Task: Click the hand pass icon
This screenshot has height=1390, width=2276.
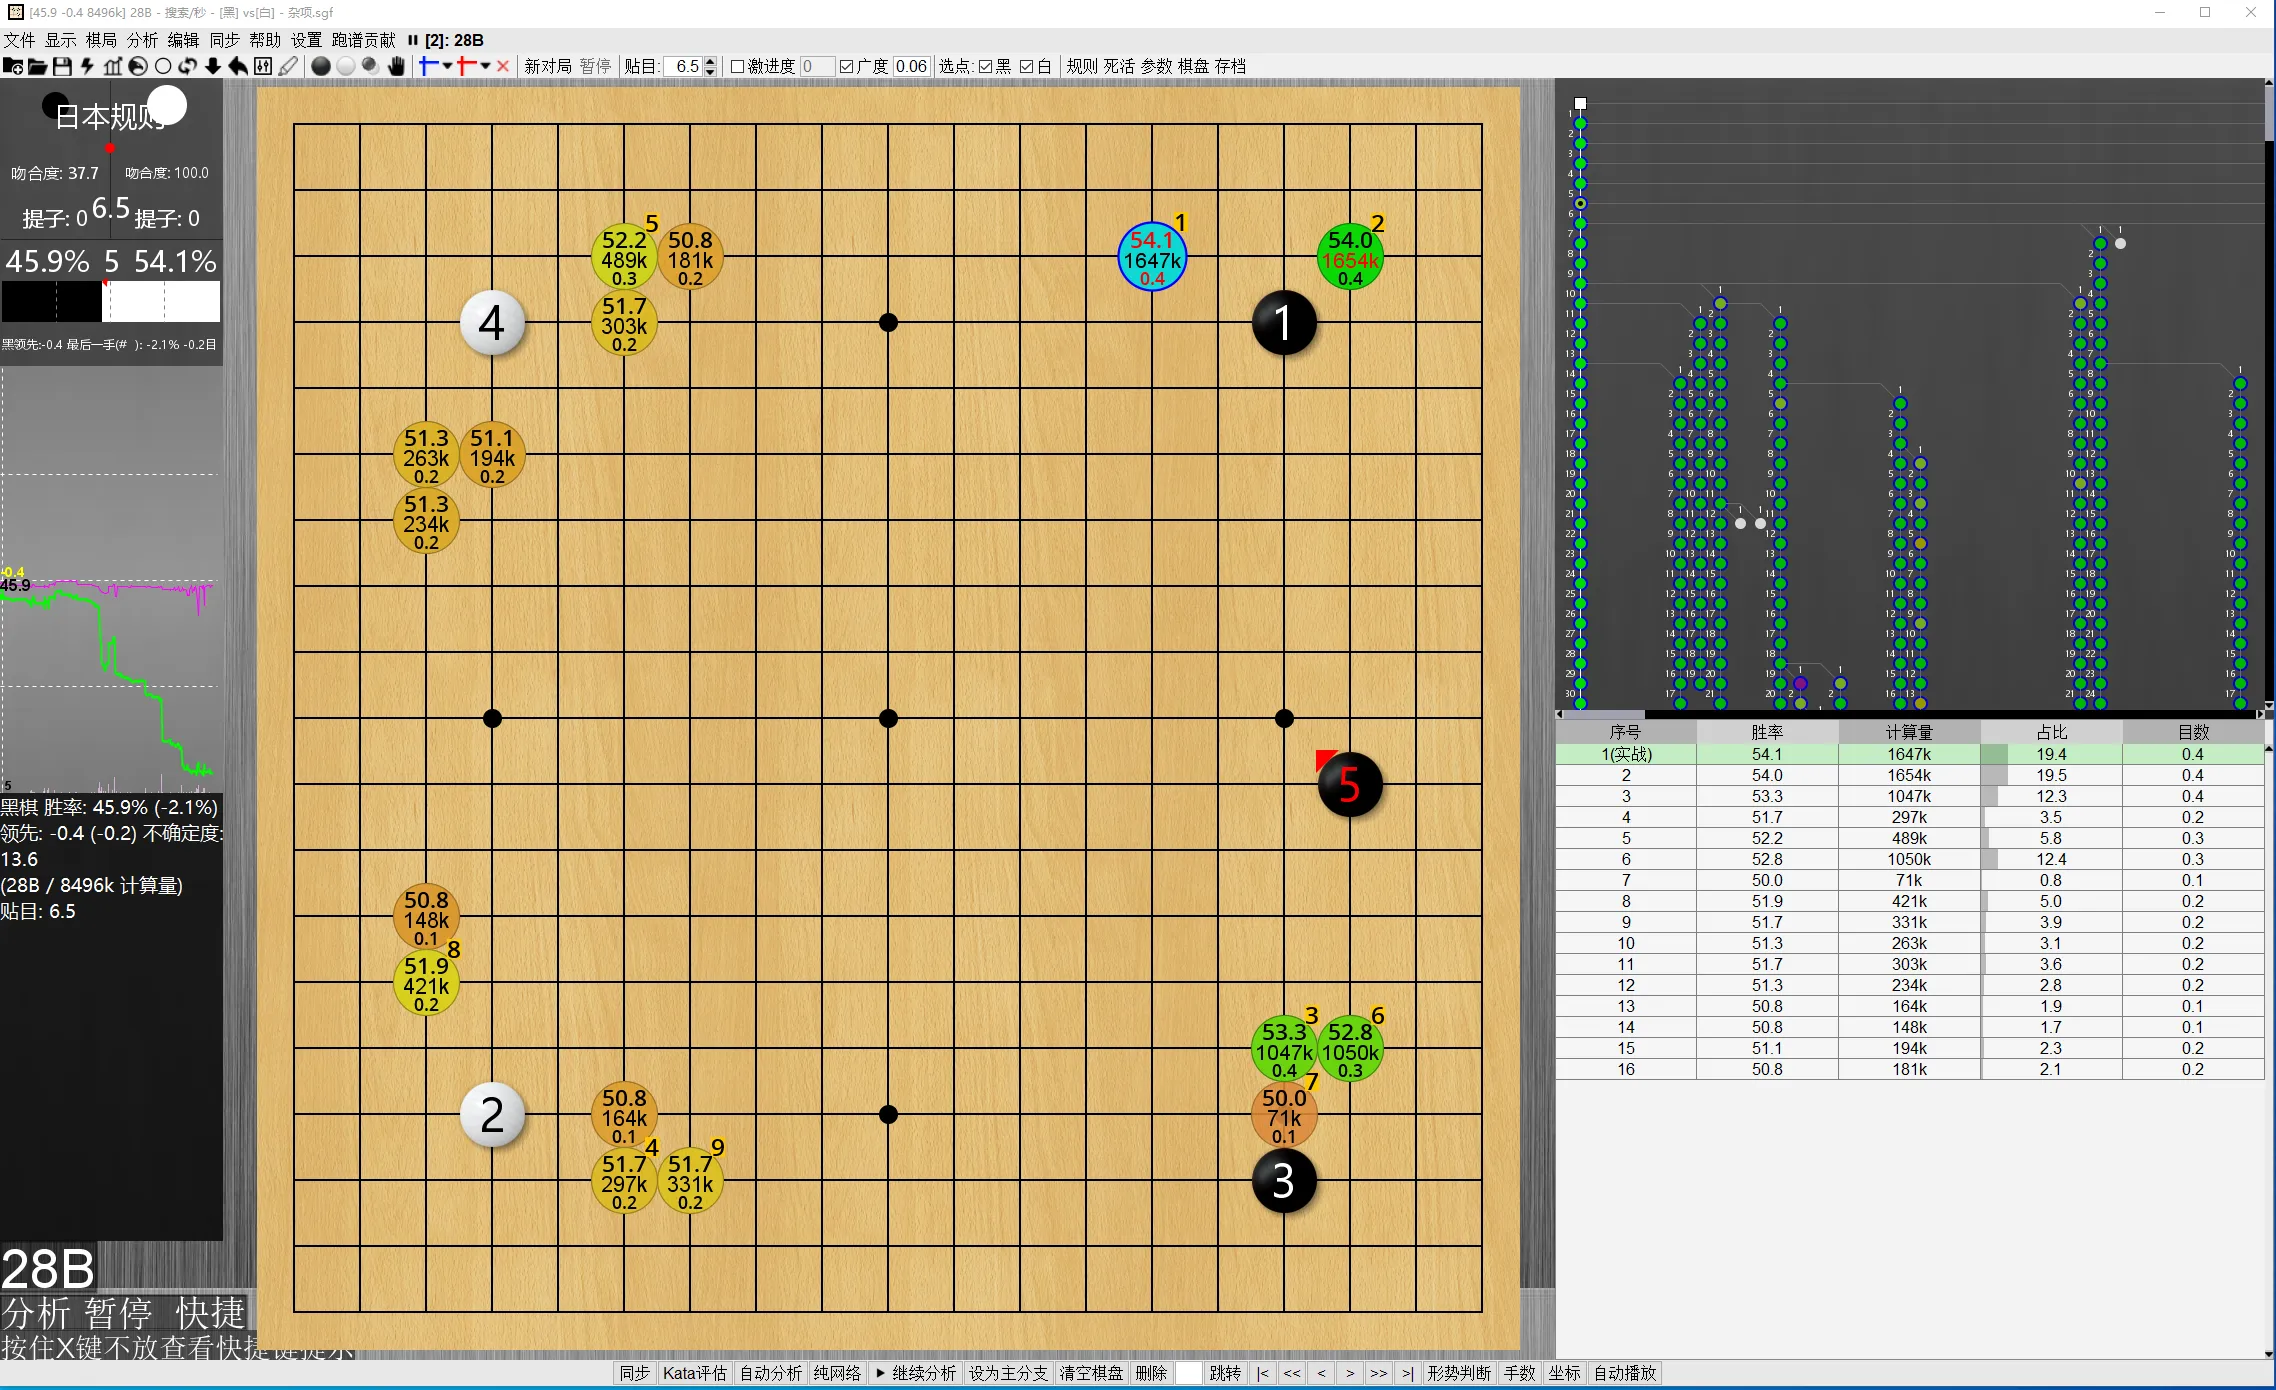Action: 397,66
